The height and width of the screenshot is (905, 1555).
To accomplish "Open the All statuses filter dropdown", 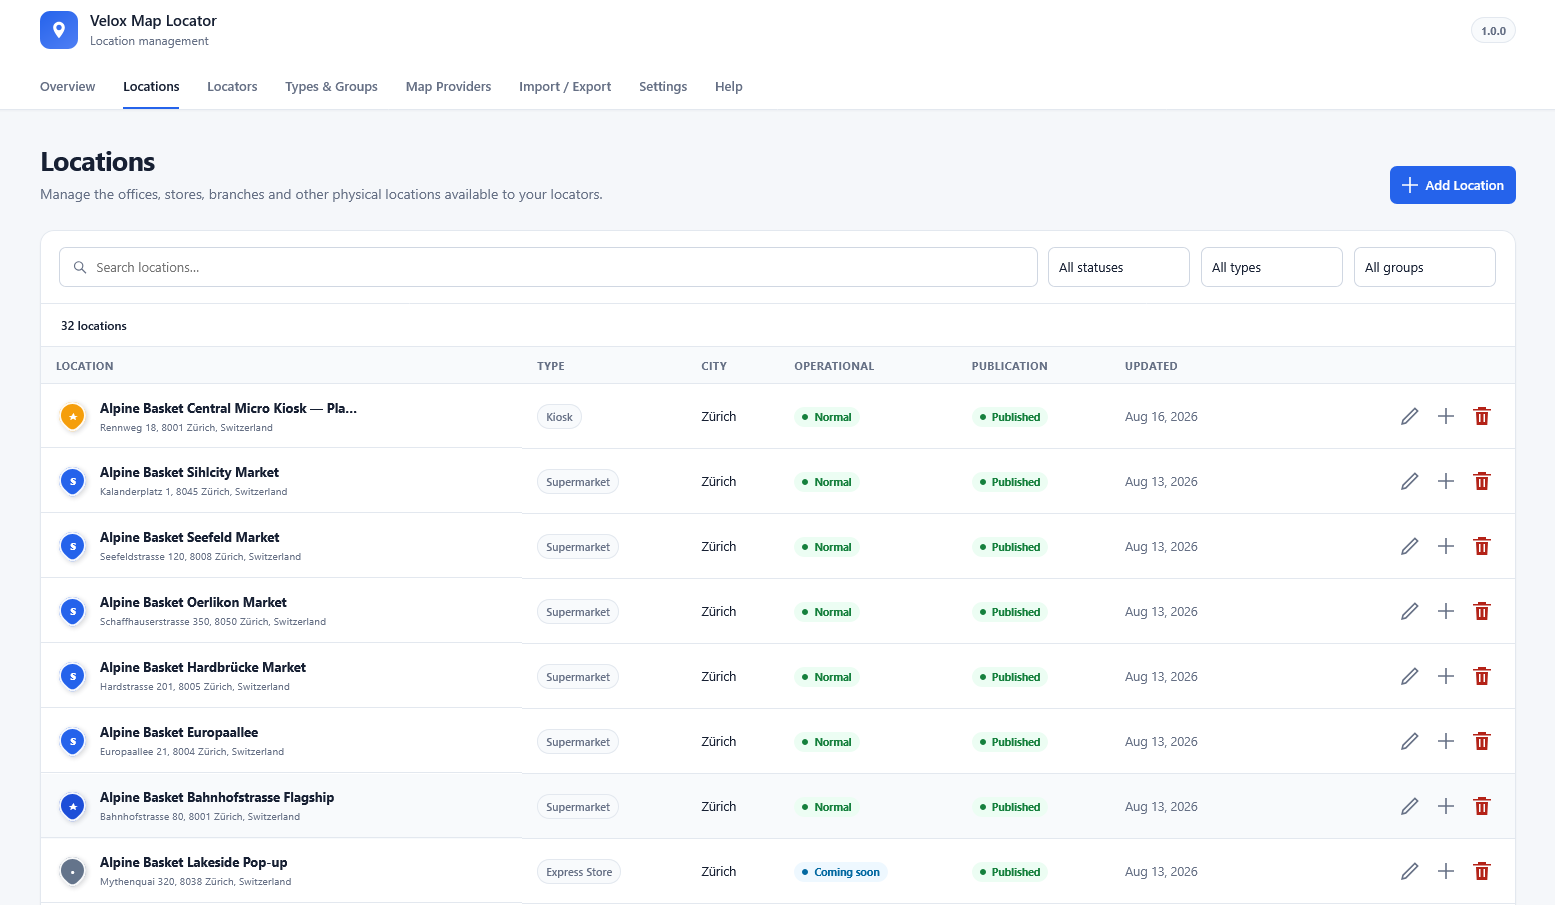I will coord(1119,267).
